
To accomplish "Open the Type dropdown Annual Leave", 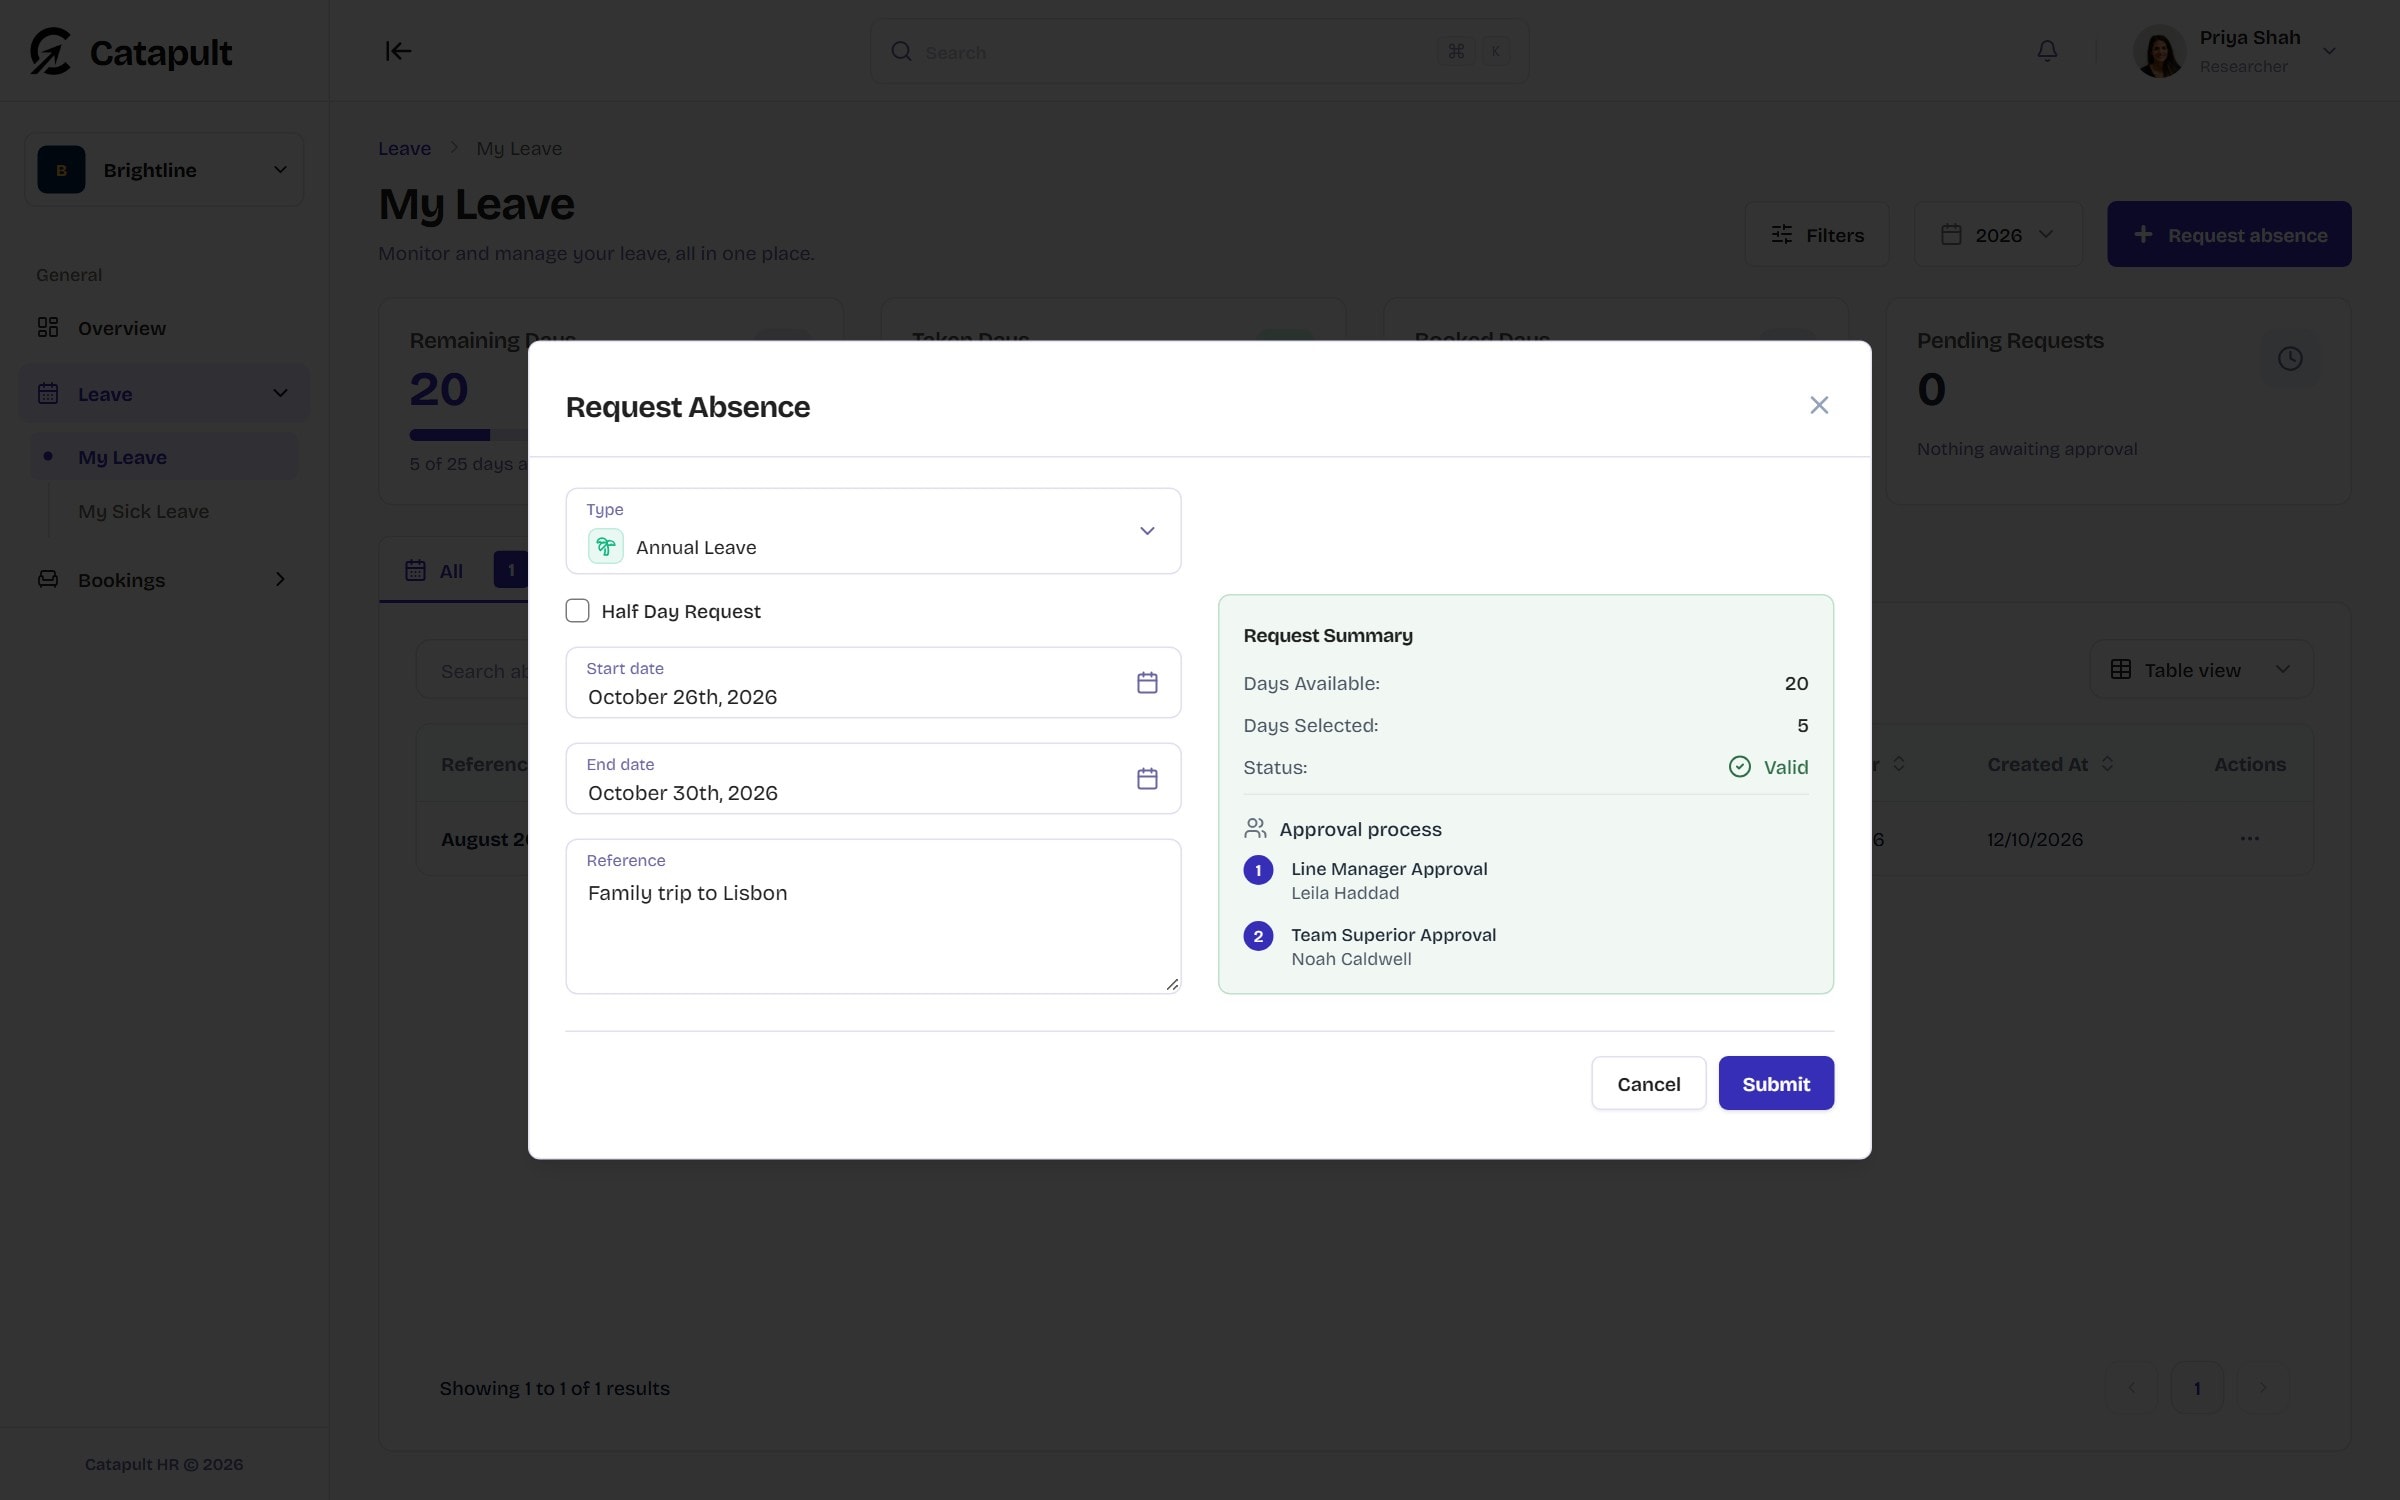I will click(873, 531).
